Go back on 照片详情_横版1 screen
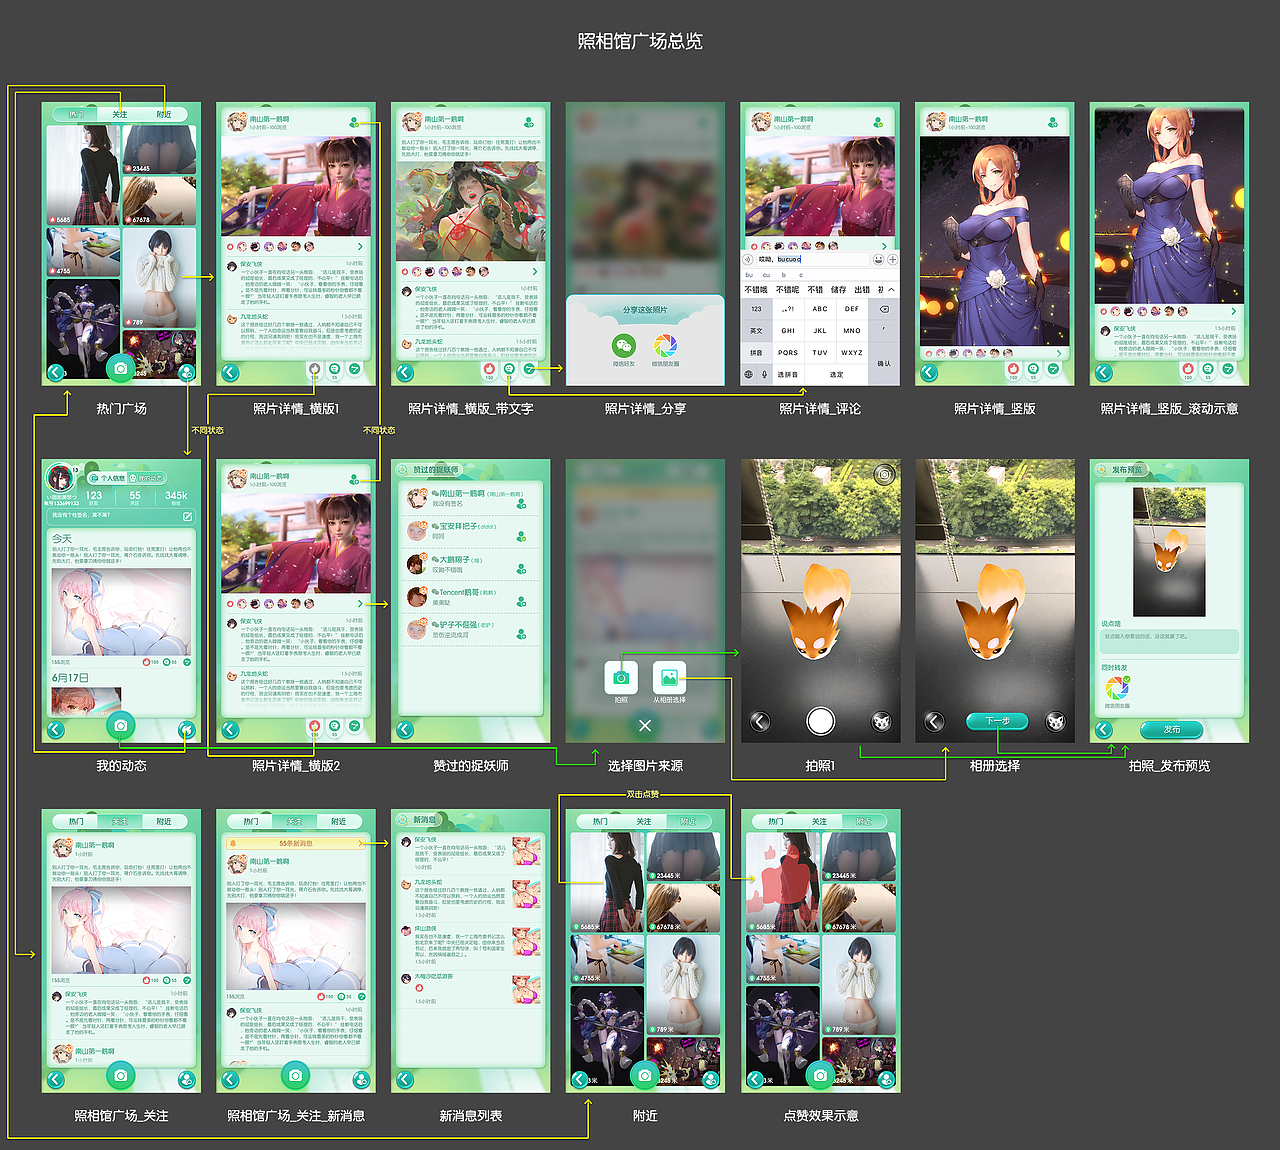The width and height of the screenshot is (1280, 1150). click(x=230, y=373)
